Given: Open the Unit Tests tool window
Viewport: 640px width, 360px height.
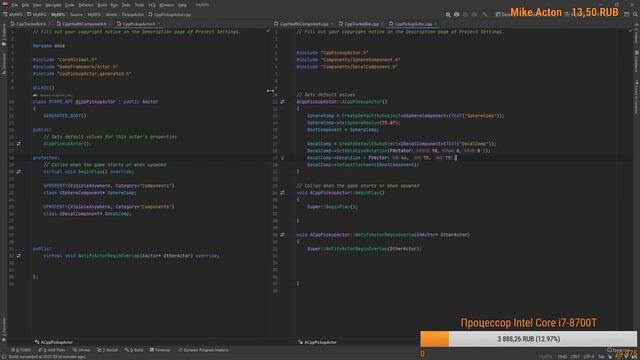Looking at the screenshot, I should click(x=51, y=350).
